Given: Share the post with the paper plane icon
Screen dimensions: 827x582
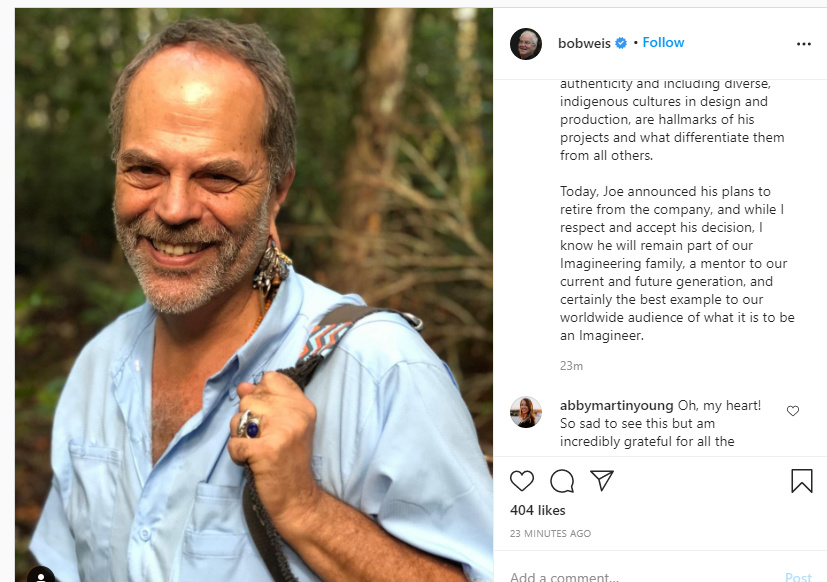Looking at the screenshot, I should [601, 481].
